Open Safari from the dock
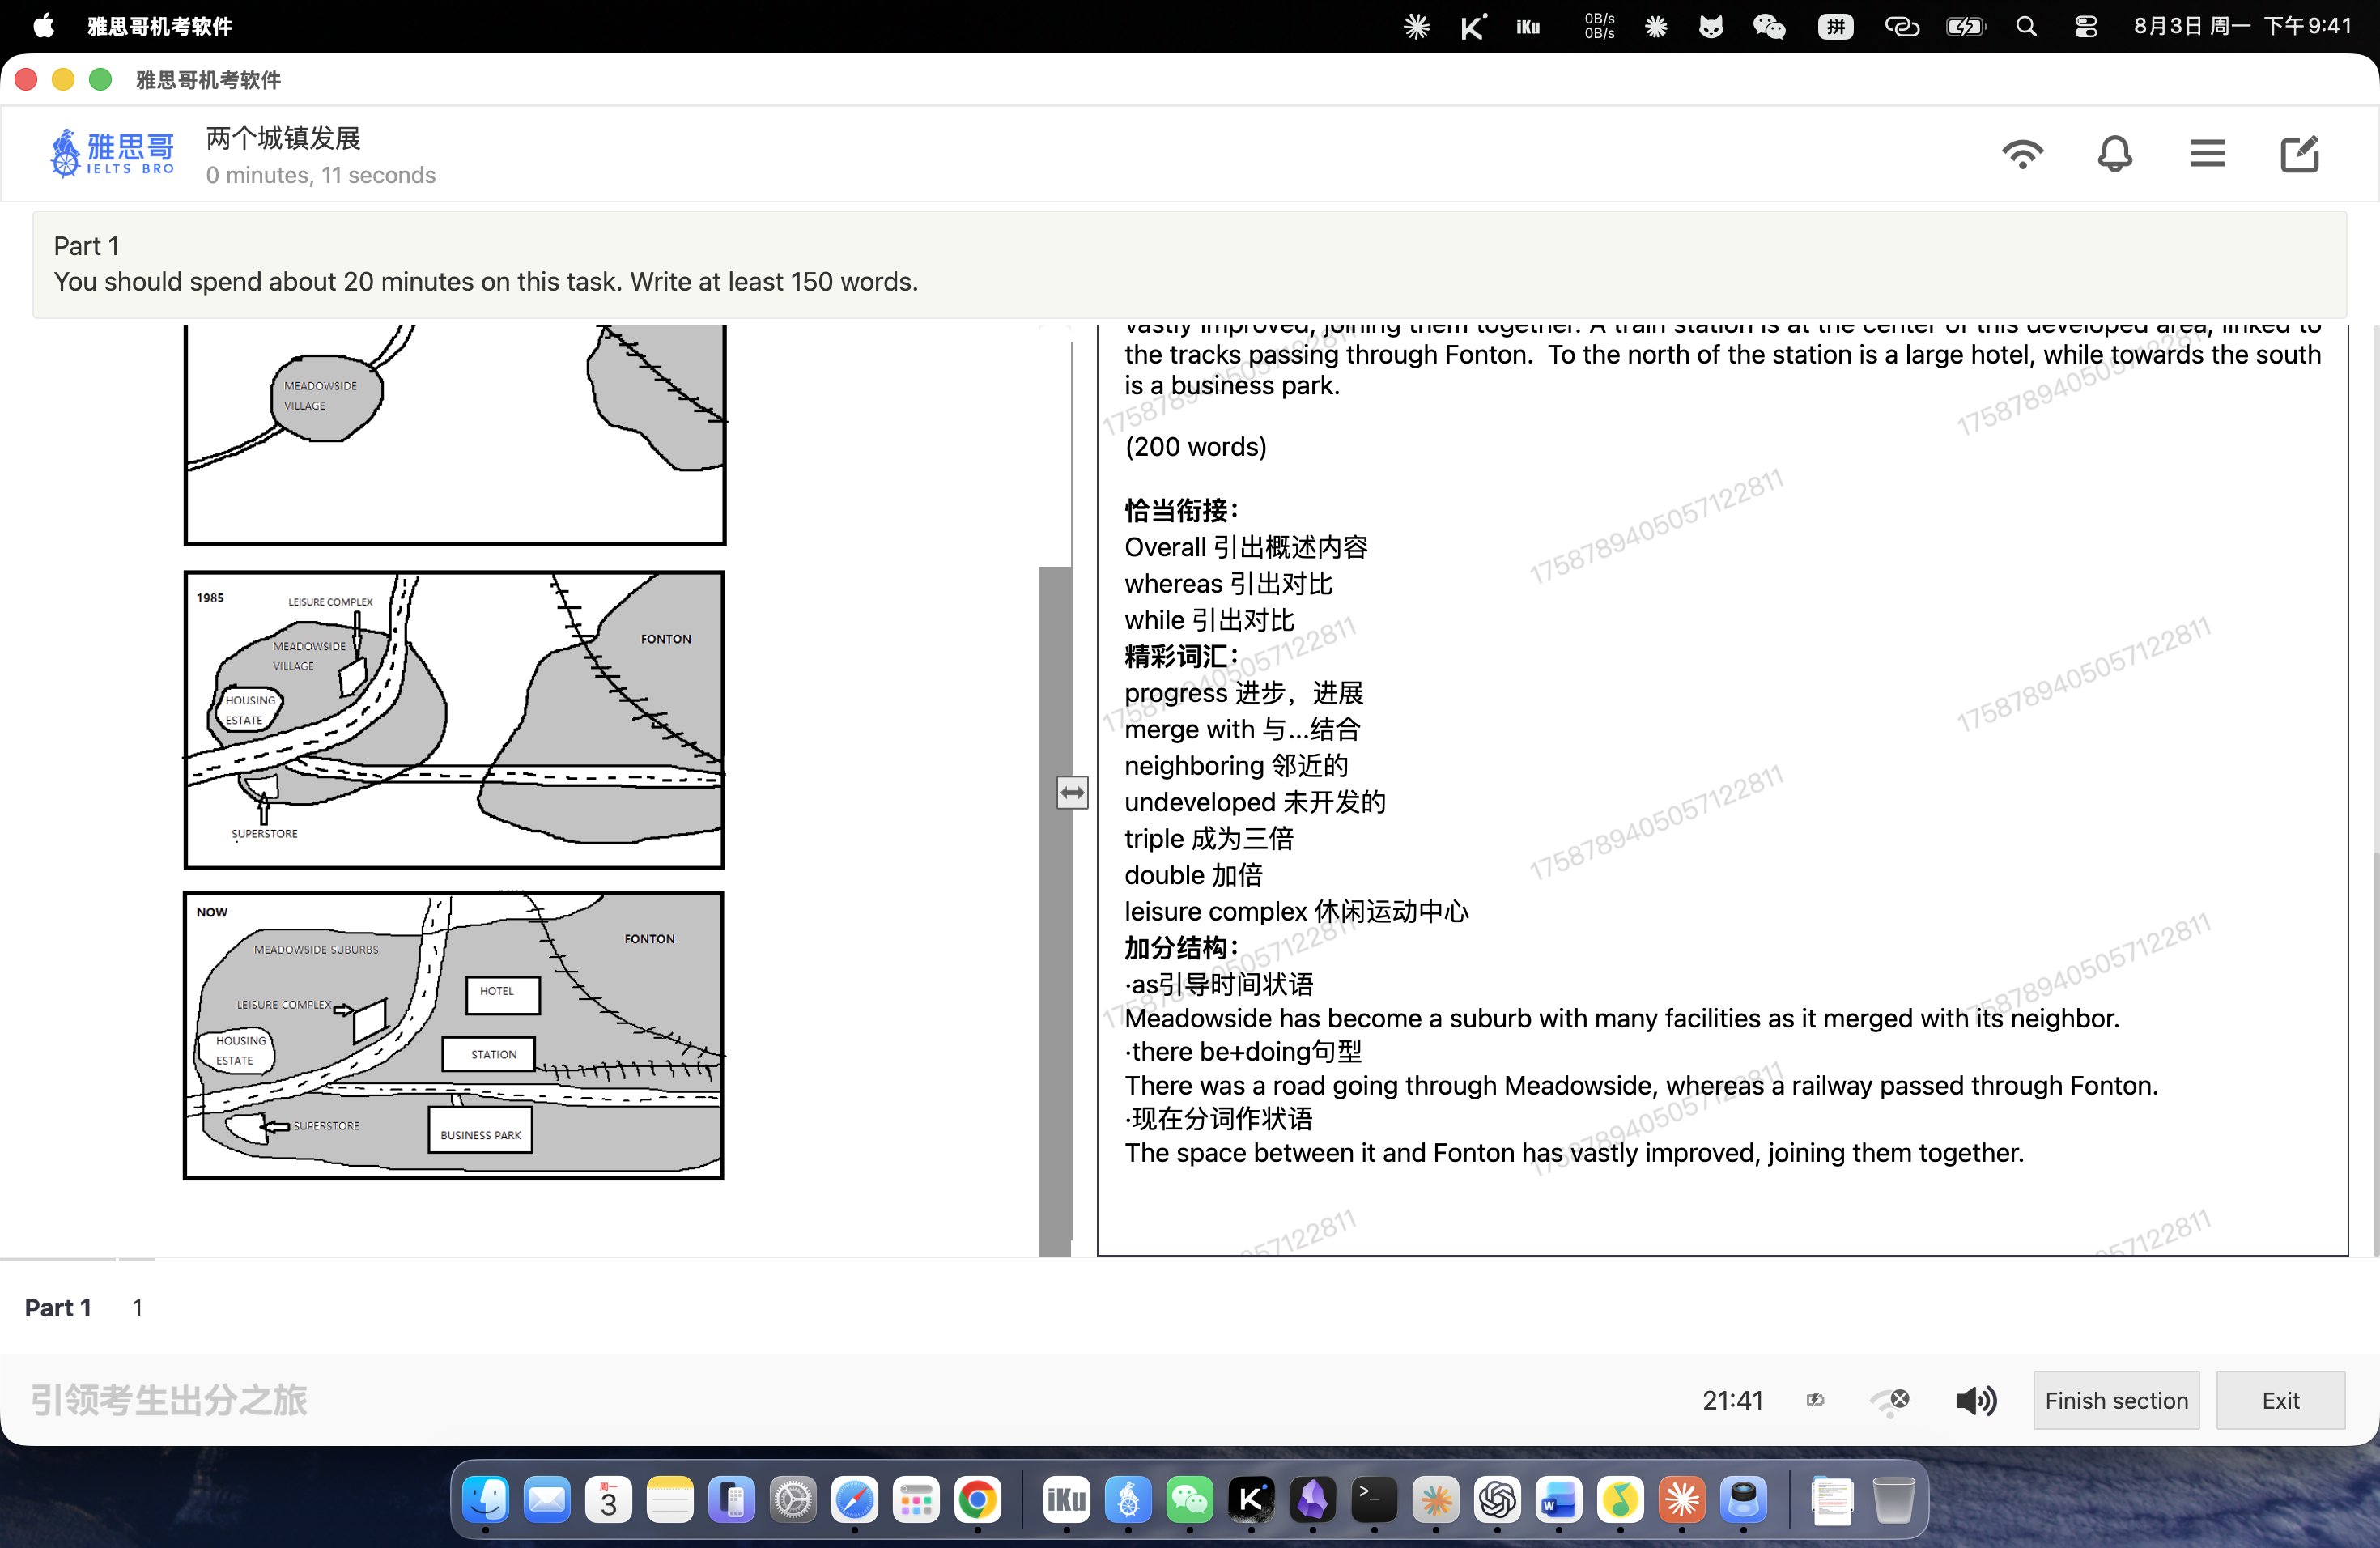 tap(854, 1499)
